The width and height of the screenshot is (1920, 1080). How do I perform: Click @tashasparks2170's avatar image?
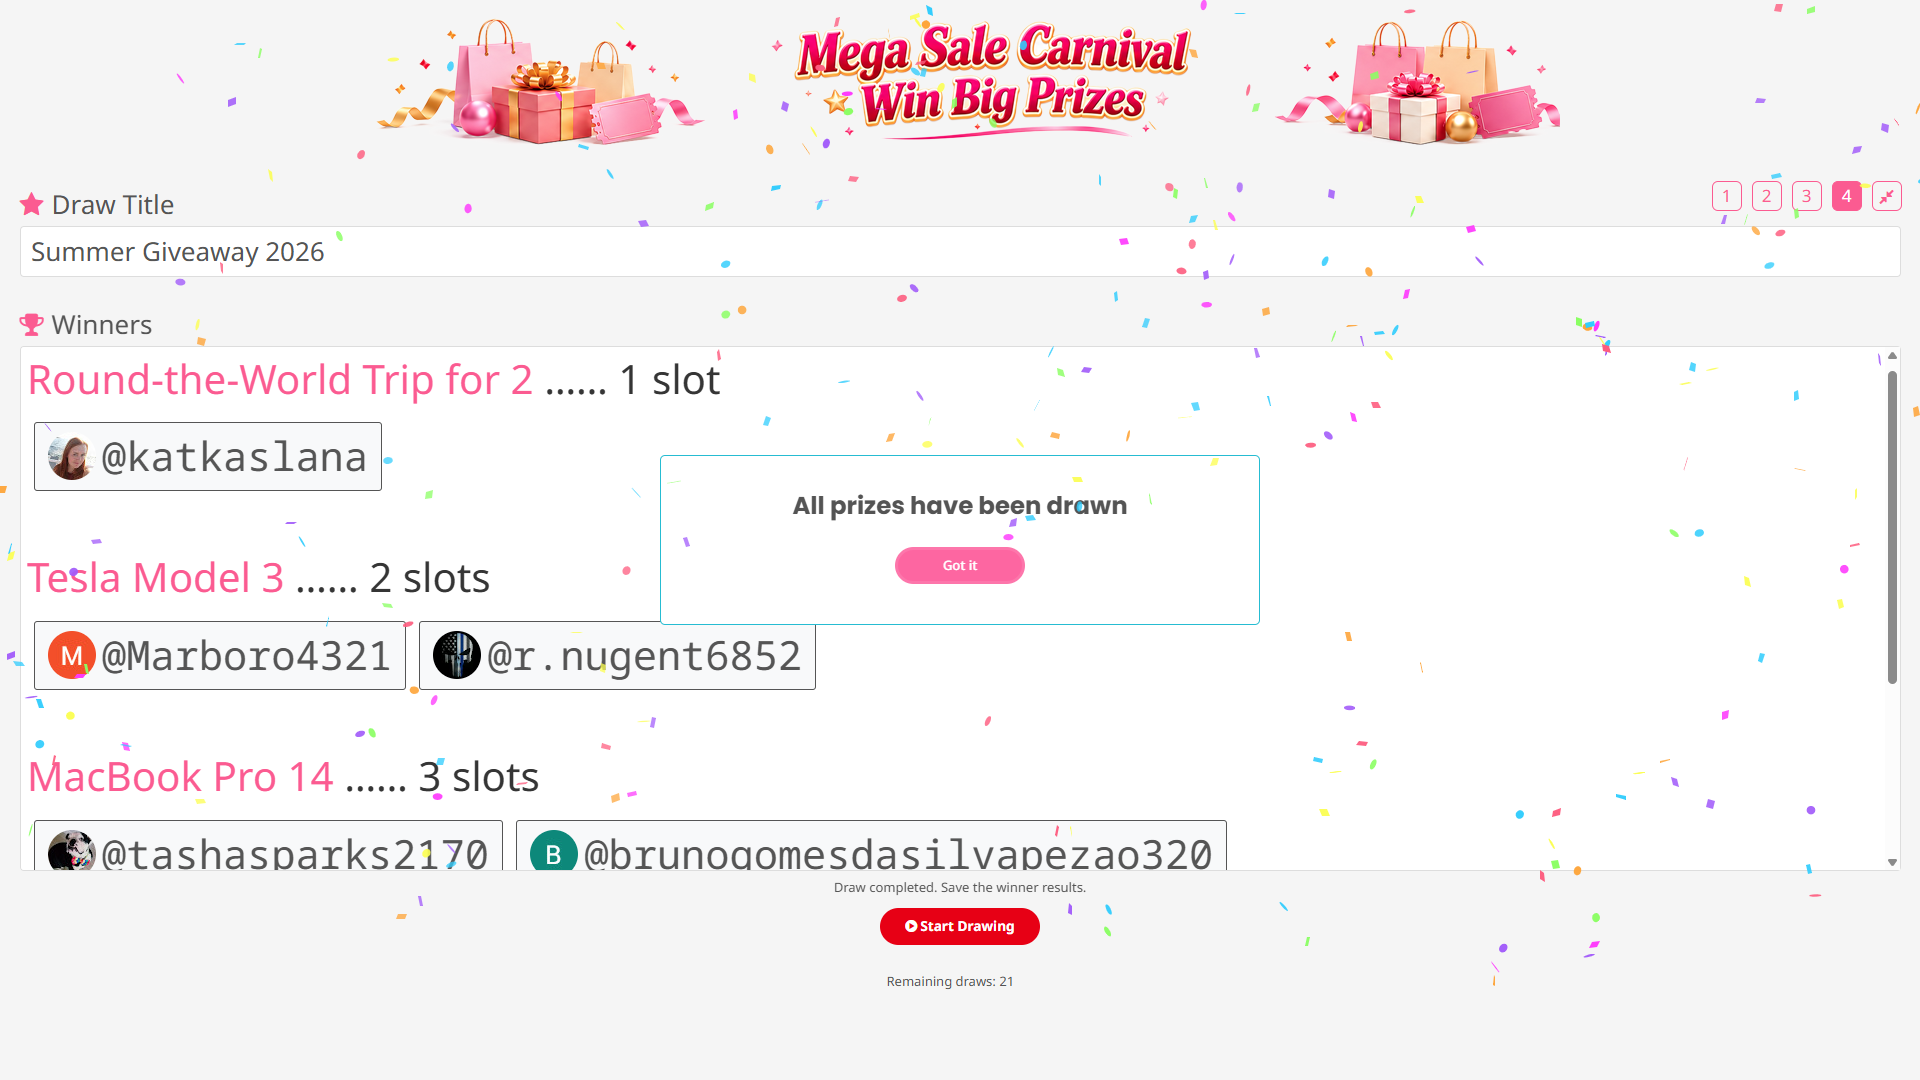72,851
